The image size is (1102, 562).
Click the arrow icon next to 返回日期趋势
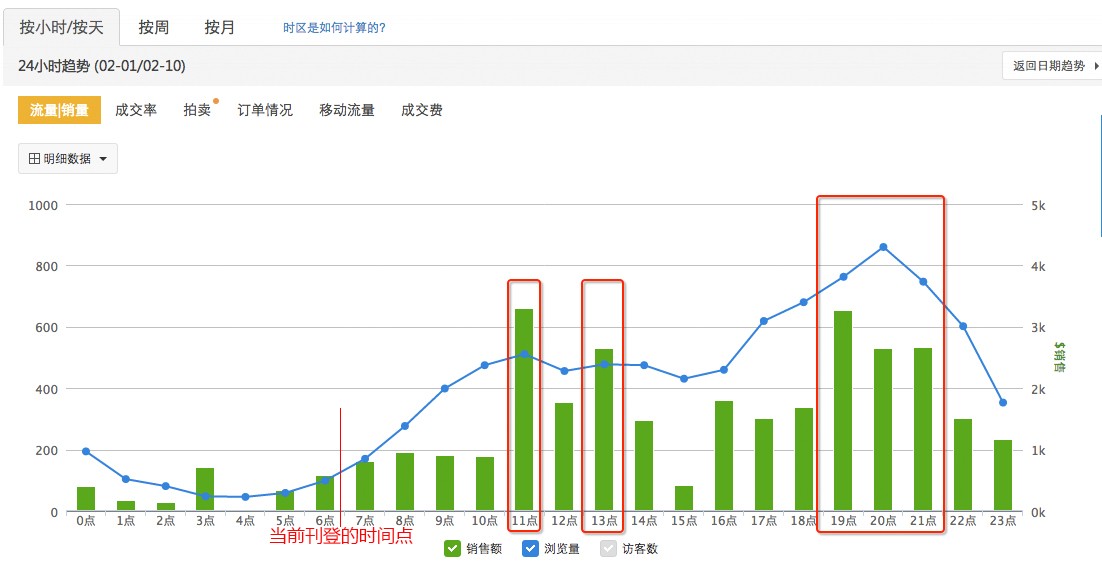pos(1097,66)
